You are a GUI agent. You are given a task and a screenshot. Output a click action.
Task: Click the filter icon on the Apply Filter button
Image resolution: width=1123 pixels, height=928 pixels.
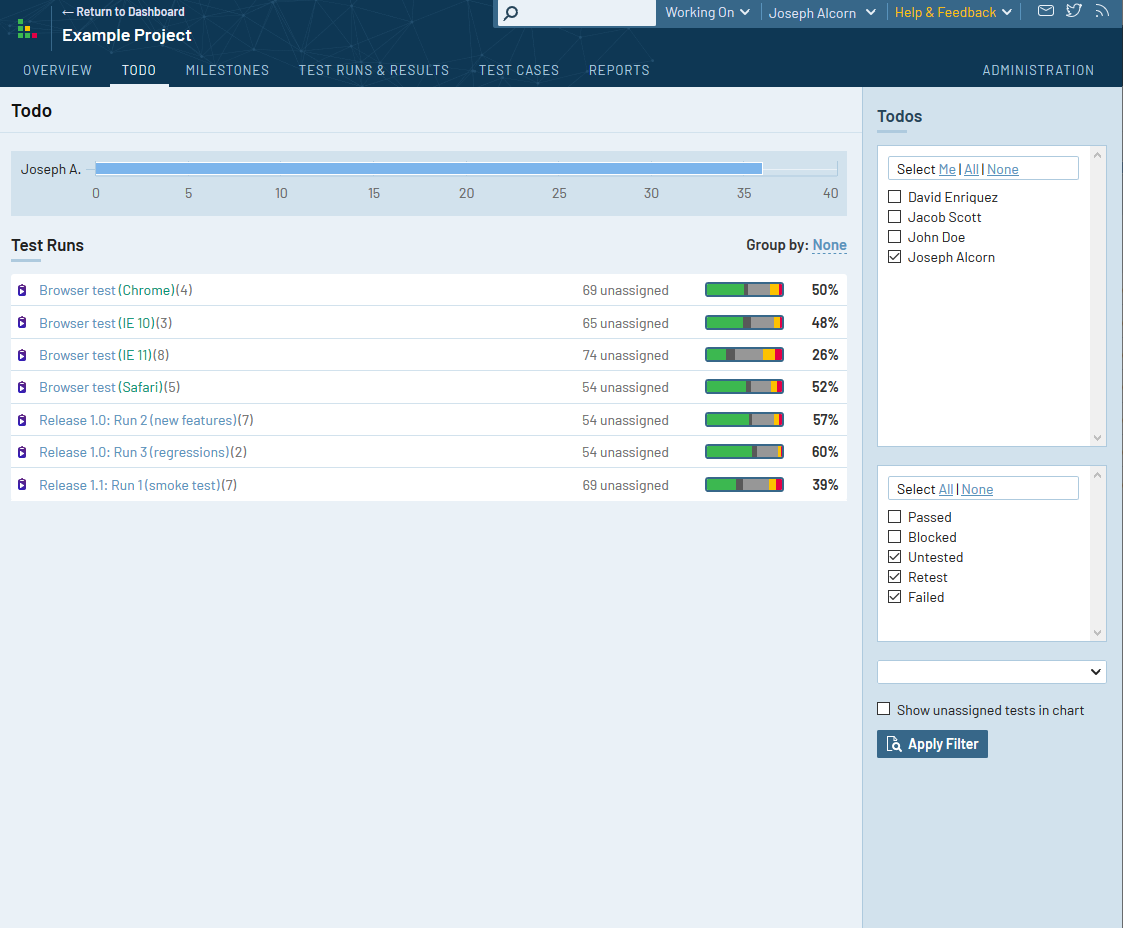coord(894,744)
